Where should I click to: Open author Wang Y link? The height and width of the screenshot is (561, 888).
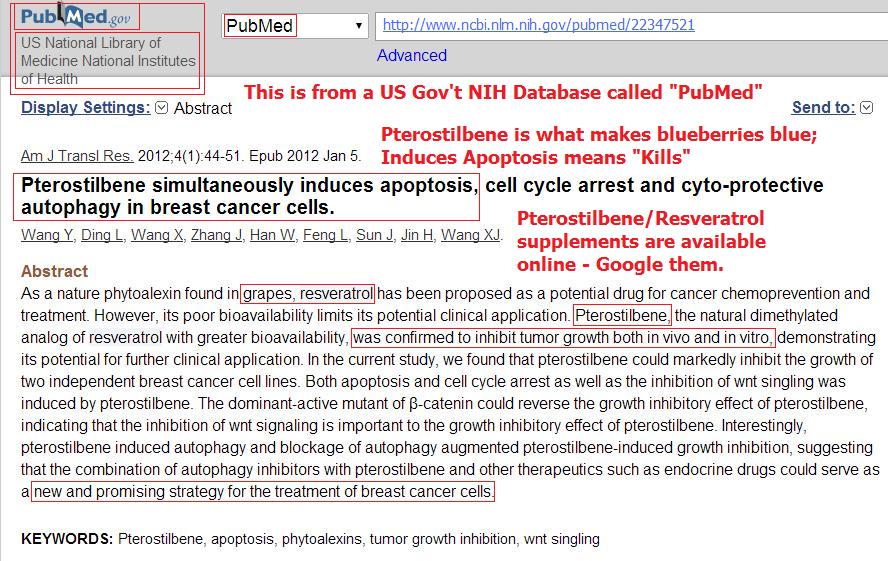click(47, 235)
